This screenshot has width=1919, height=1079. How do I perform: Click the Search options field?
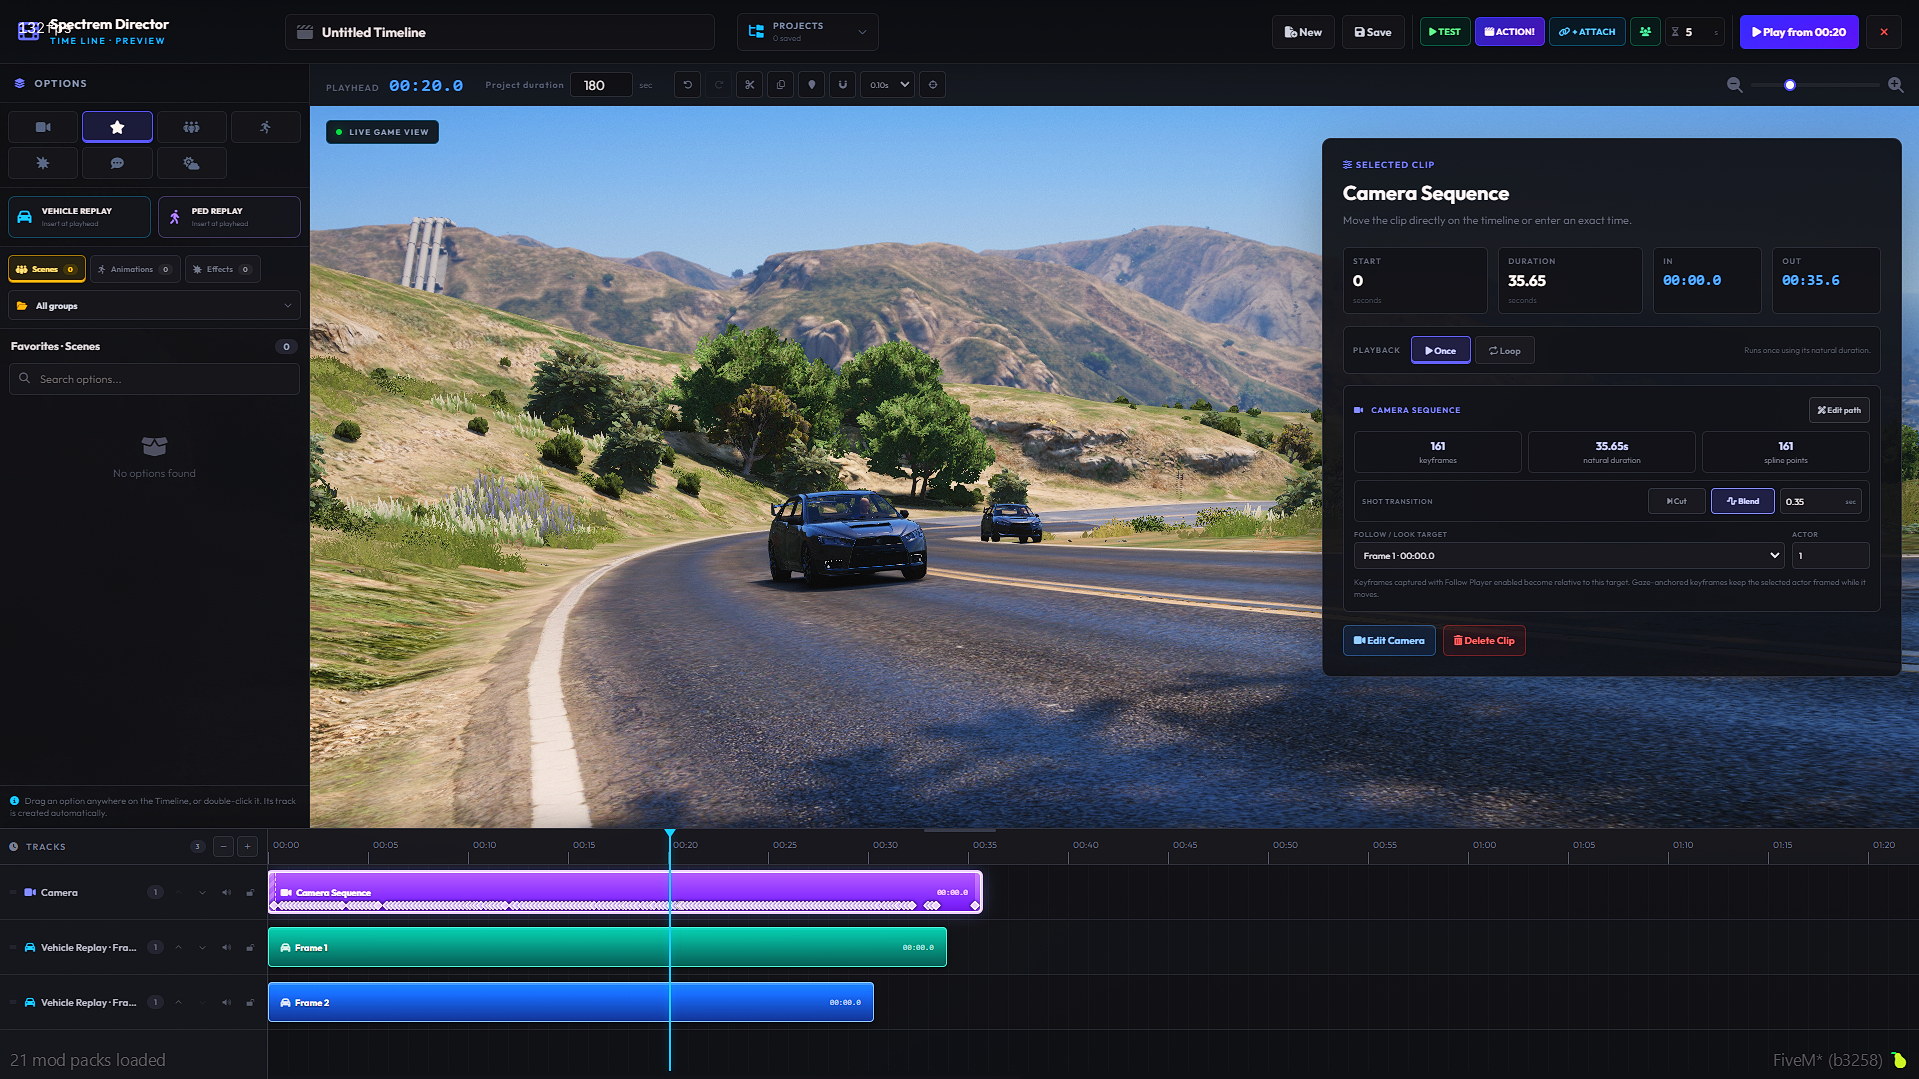[x=154, y=379]
